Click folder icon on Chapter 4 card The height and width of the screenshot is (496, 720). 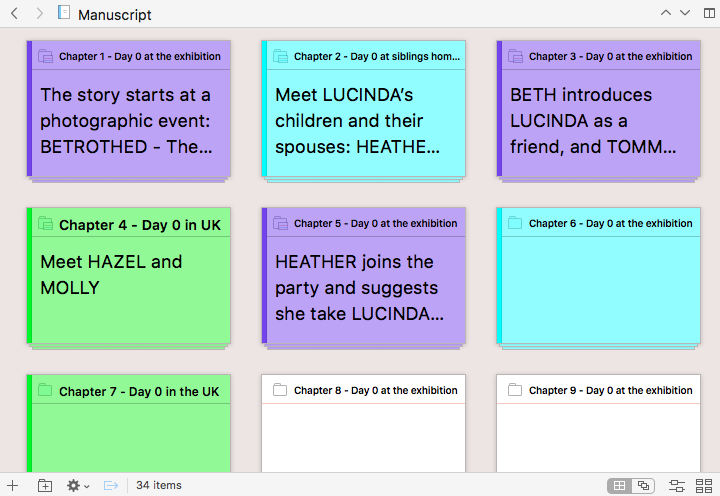tap(45, 224)
